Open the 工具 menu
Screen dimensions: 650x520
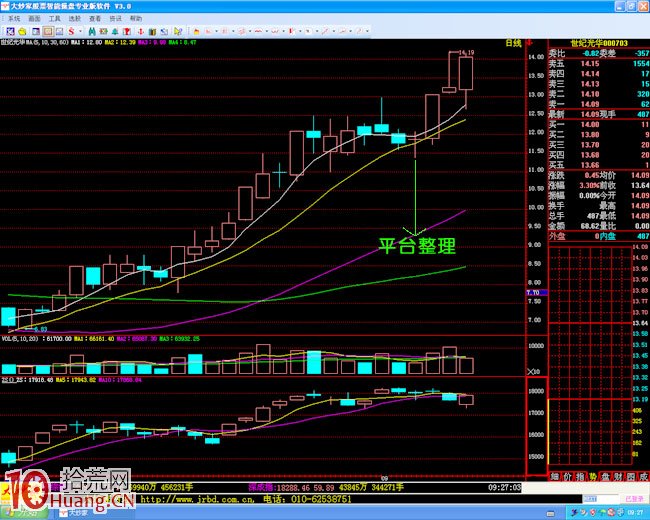(x=55, y=19)
